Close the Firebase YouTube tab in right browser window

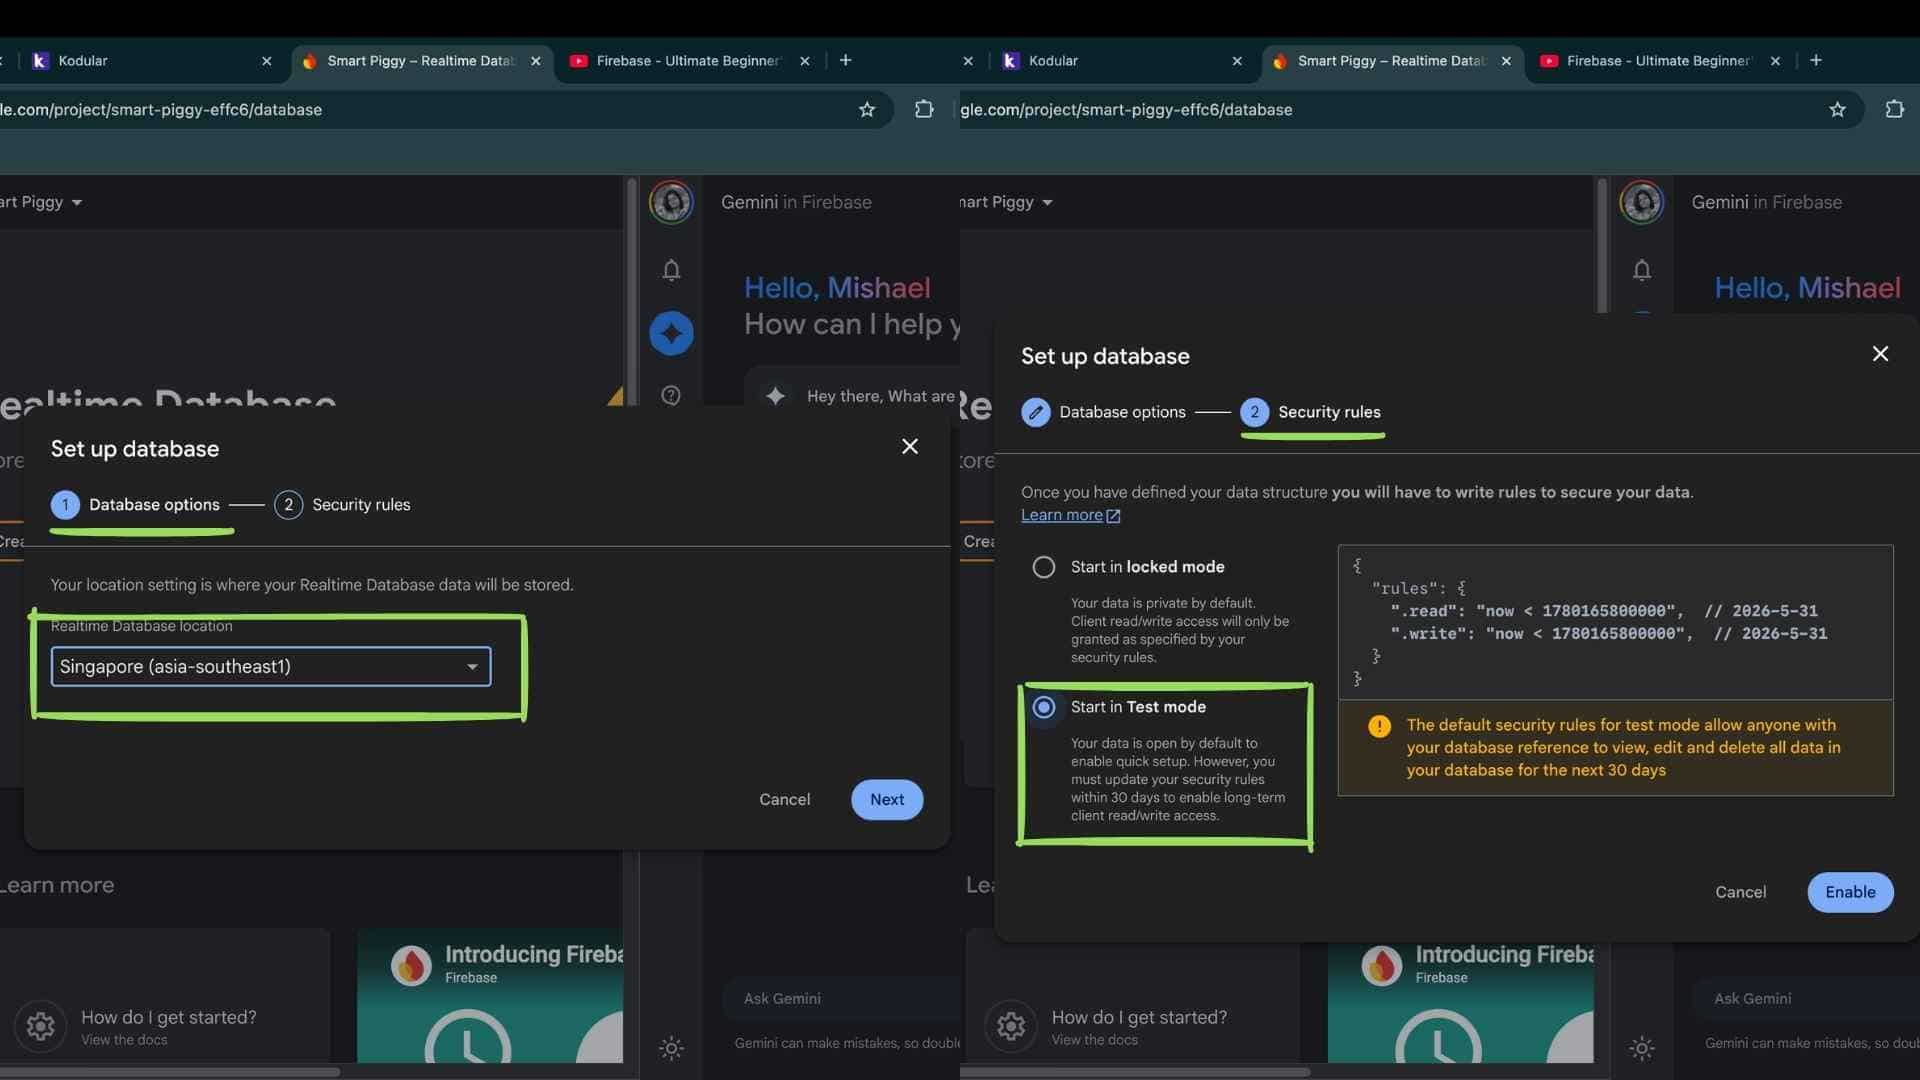[x=1775, y=61]
